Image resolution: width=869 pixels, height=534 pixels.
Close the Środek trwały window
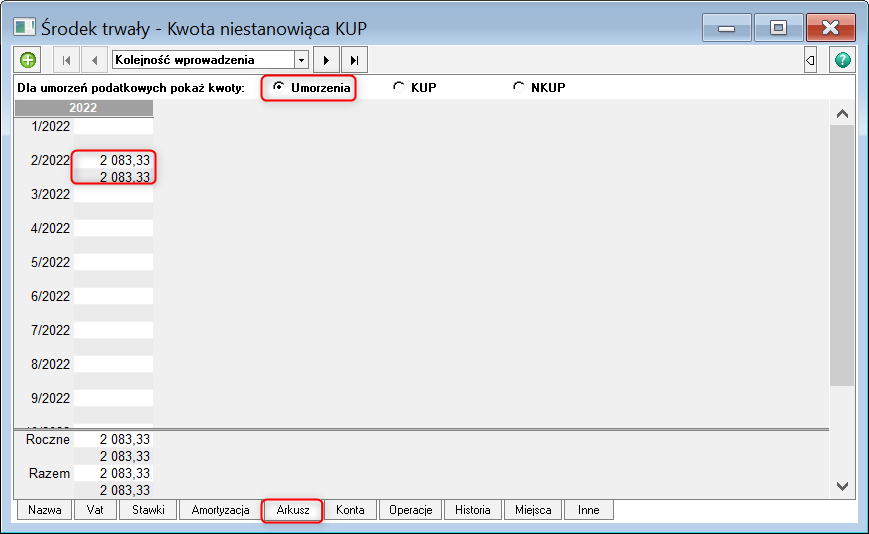[x=830, y=27]
